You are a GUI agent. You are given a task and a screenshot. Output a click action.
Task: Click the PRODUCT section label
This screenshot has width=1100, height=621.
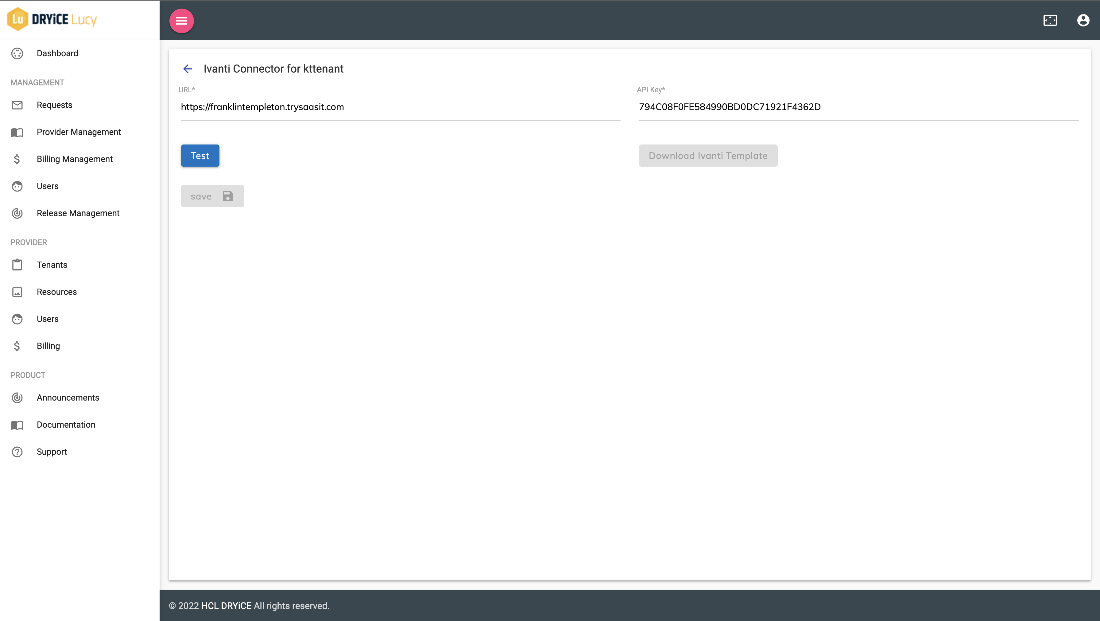click(x=28, y=375)
